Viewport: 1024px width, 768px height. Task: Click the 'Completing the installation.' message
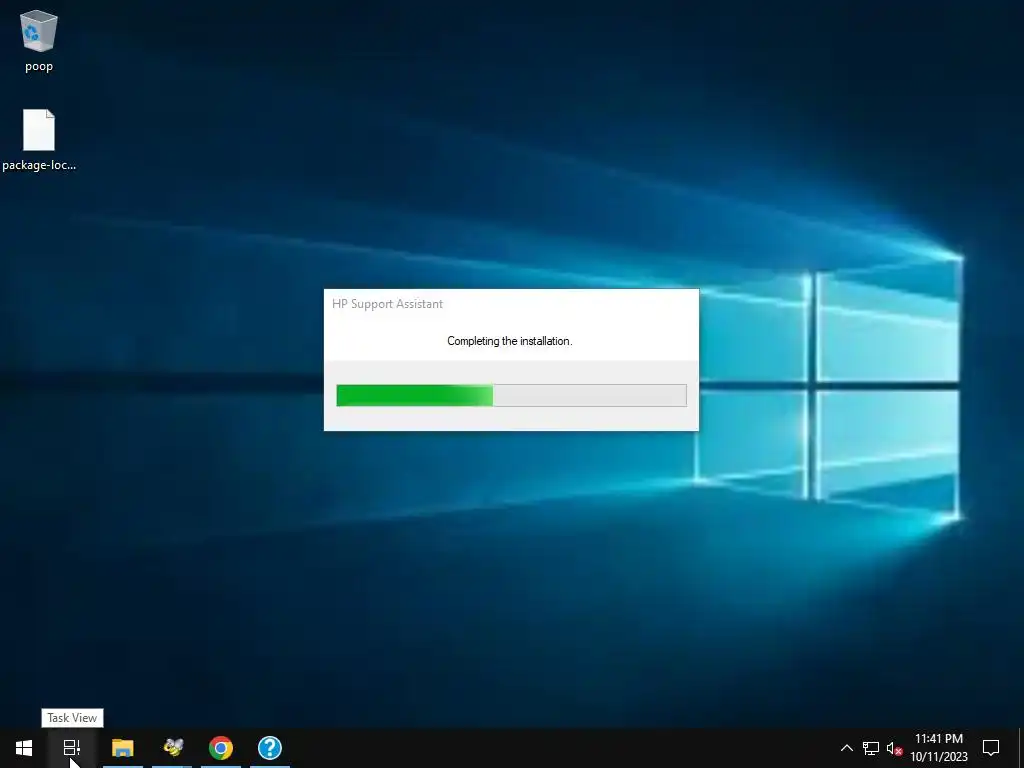click(509, 341)
